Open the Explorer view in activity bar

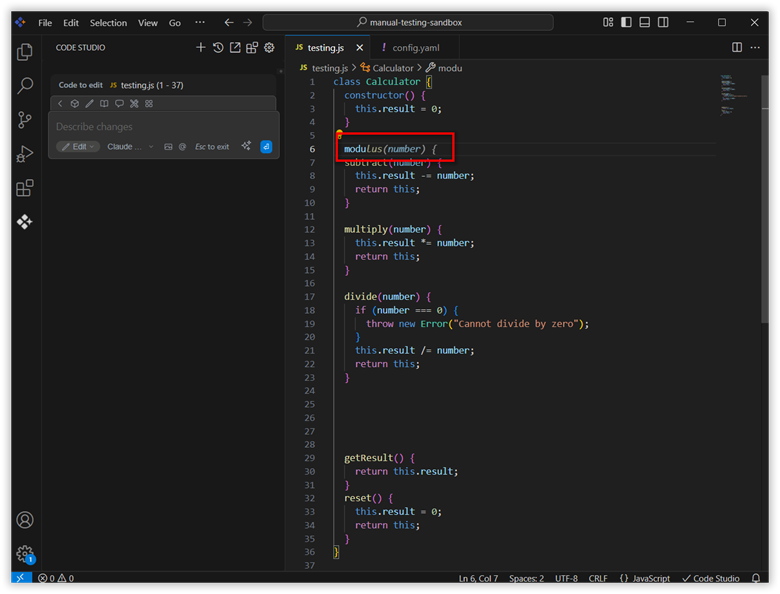coord(25,52)
